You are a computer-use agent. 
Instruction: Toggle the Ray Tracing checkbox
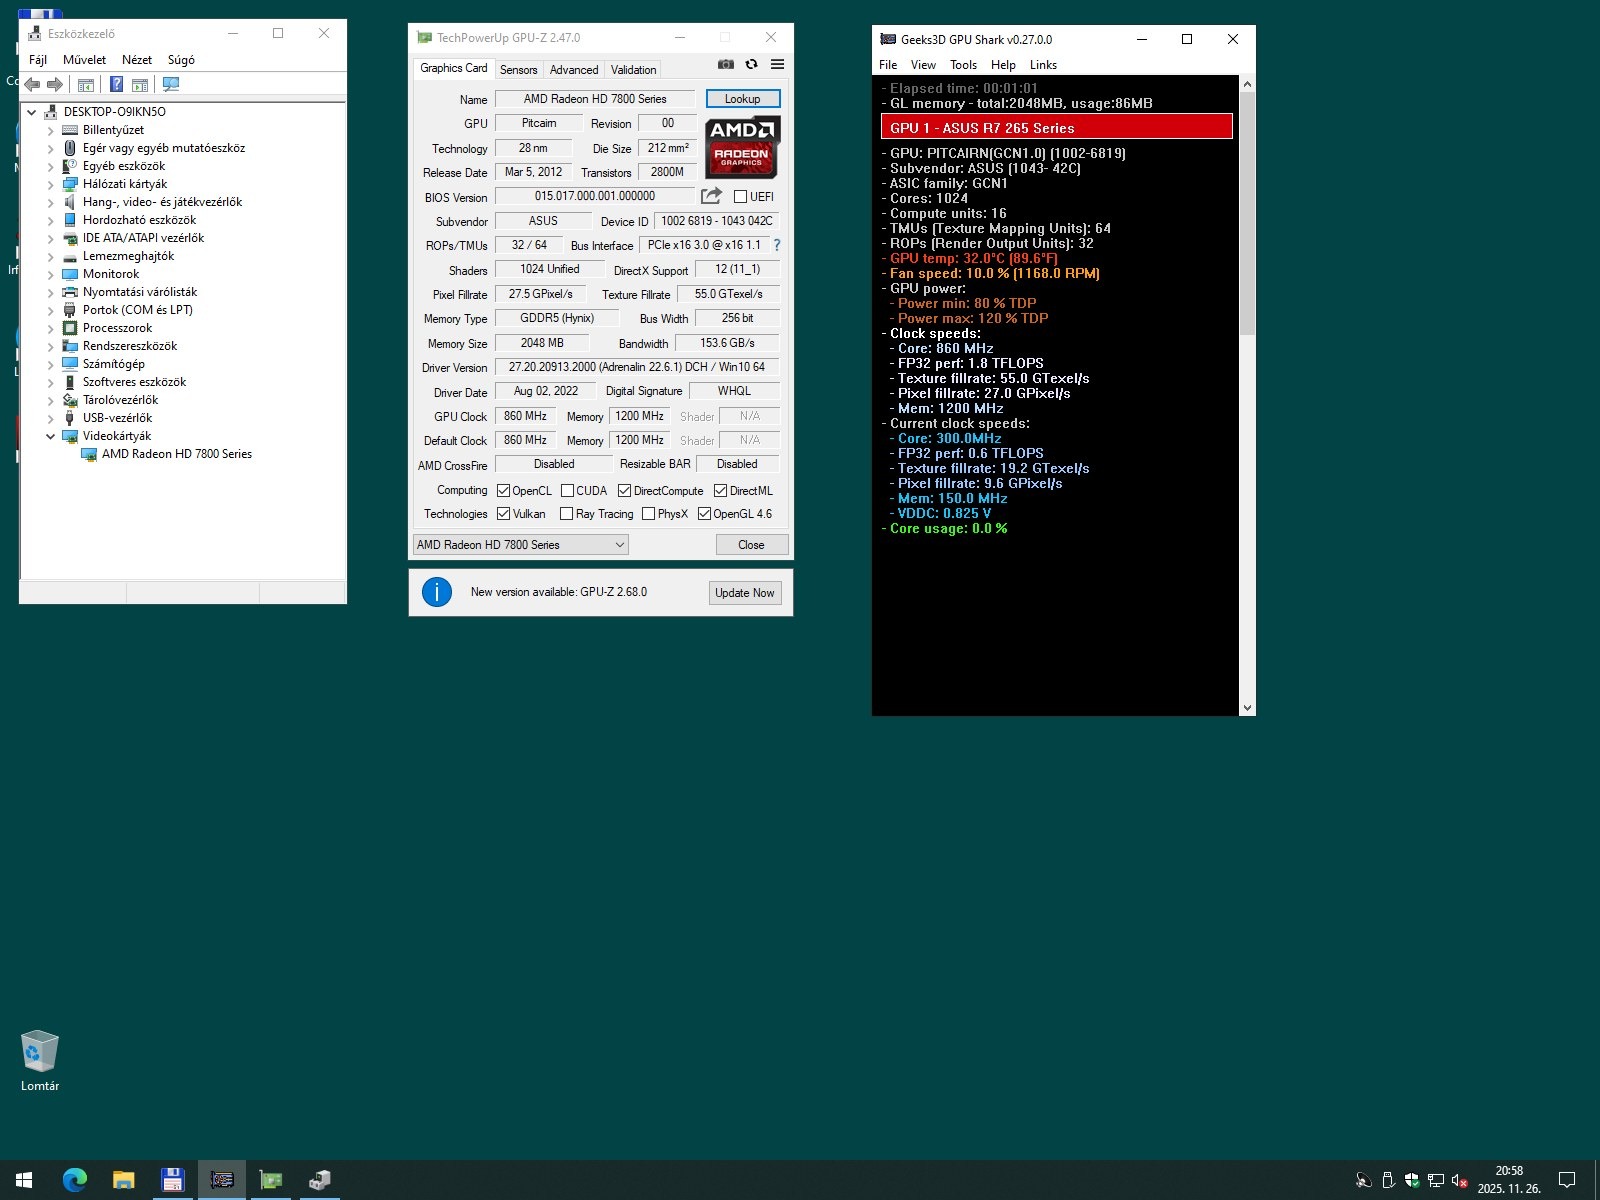pyautogui.click(x=566, y=514)
